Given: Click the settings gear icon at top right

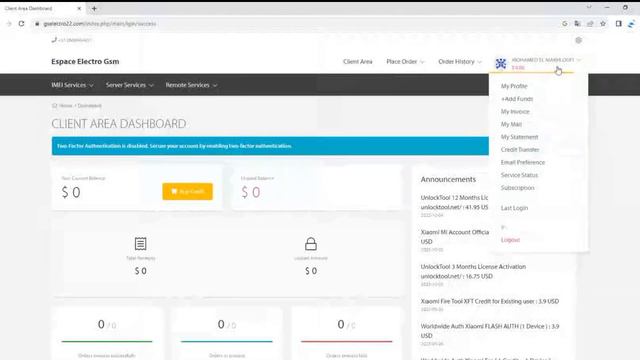Looking at the screenshot, I should [x=578, y=40].
